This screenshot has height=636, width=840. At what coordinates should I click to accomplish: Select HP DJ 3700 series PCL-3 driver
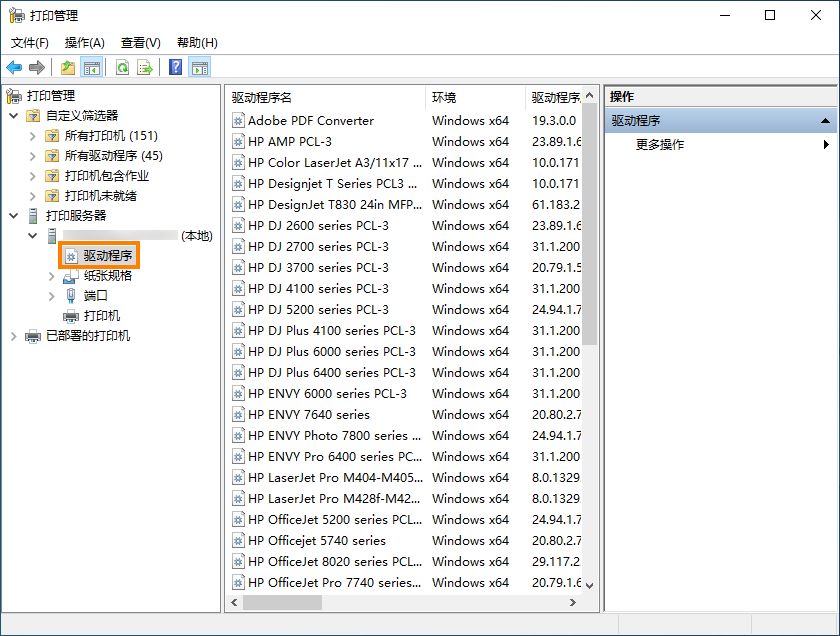click(x=406, y=267)
